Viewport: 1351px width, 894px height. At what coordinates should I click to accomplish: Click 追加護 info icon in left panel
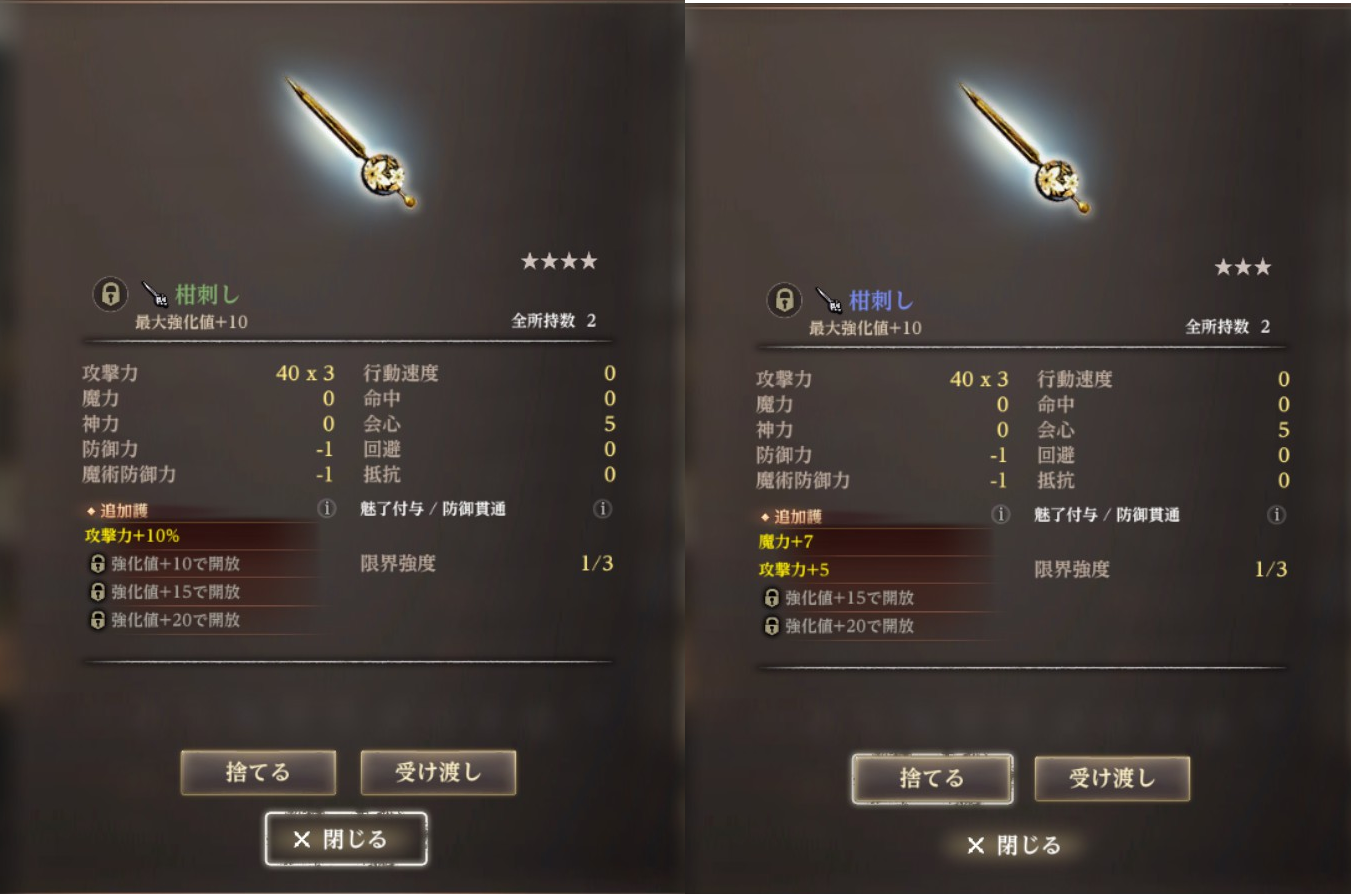(x=326, y=508)
